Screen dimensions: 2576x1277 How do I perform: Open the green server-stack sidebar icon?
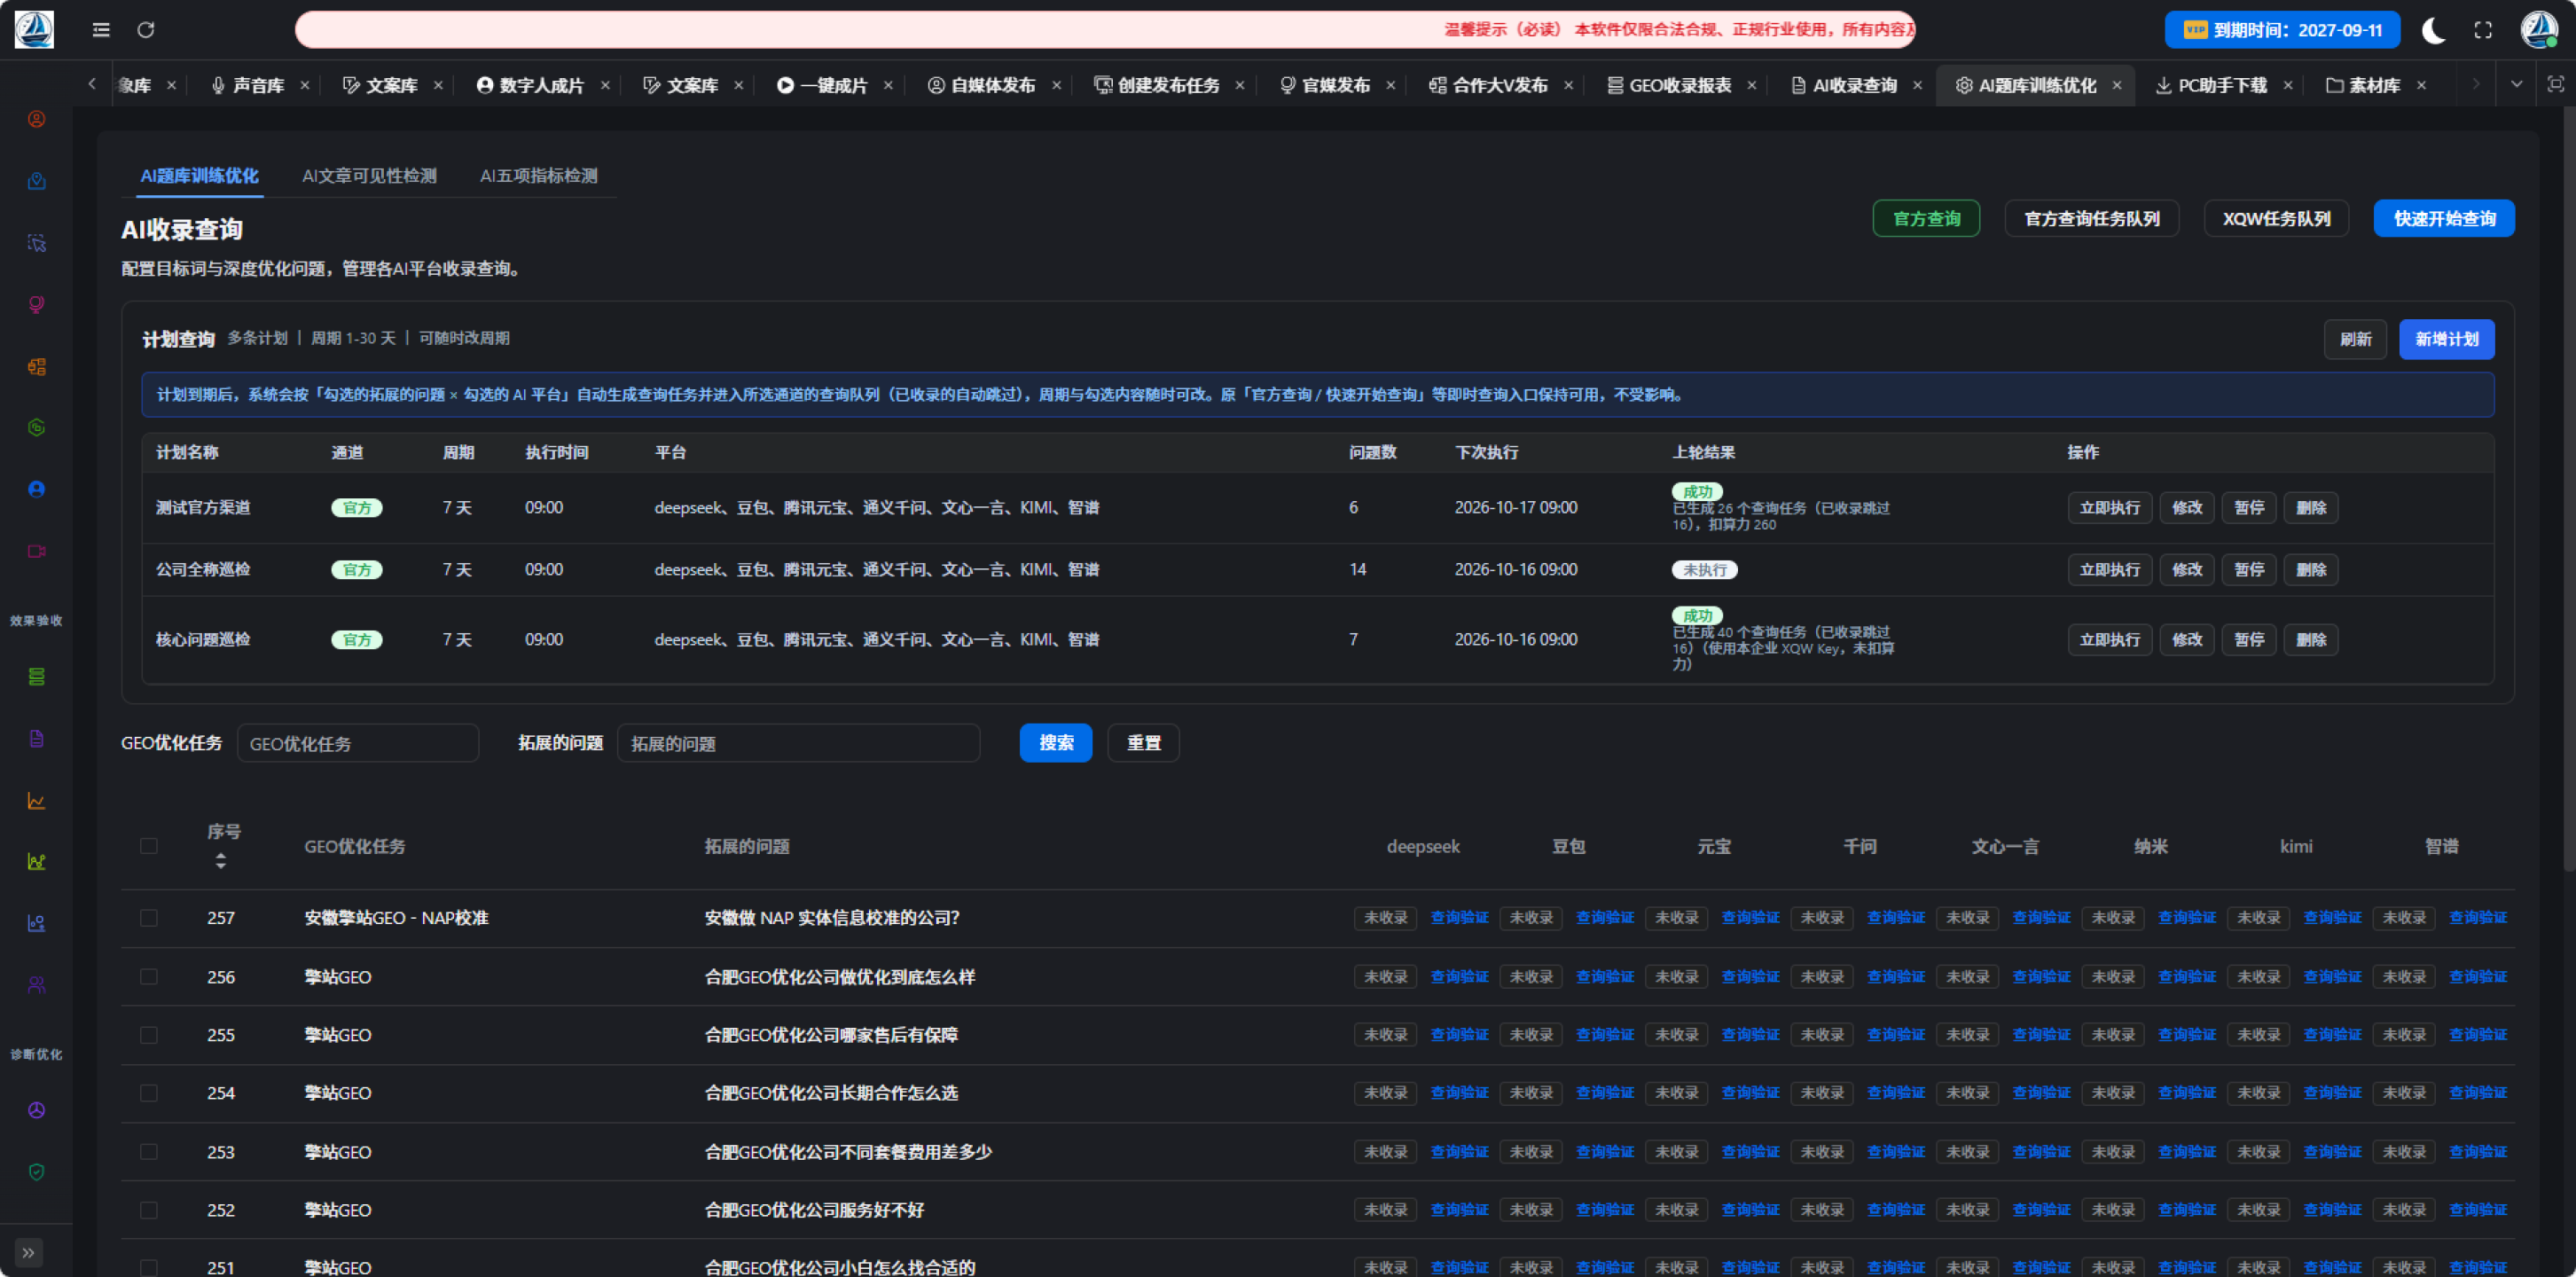(x=37, y=677)
